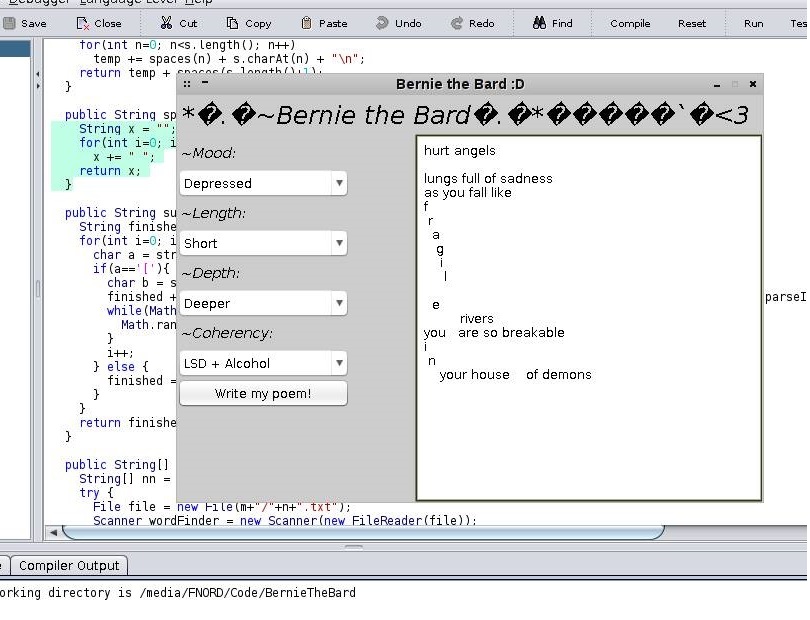Expand the Coherency dropdown showing LSD + Alcohol
Image resolution: width=810 pixels, height=620 pixels.
pyautogui.click(x=263, y=363)
